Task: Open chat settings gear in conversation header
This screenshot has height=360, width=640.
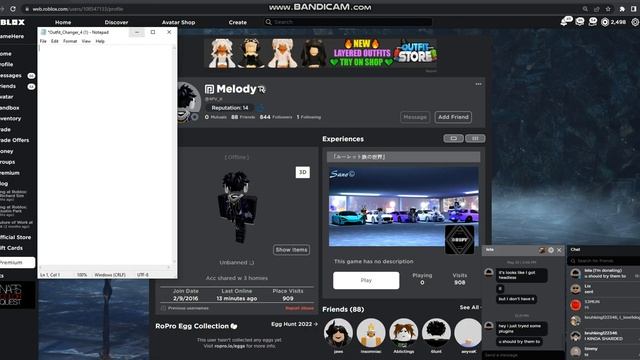Action: tap(551, 250)
